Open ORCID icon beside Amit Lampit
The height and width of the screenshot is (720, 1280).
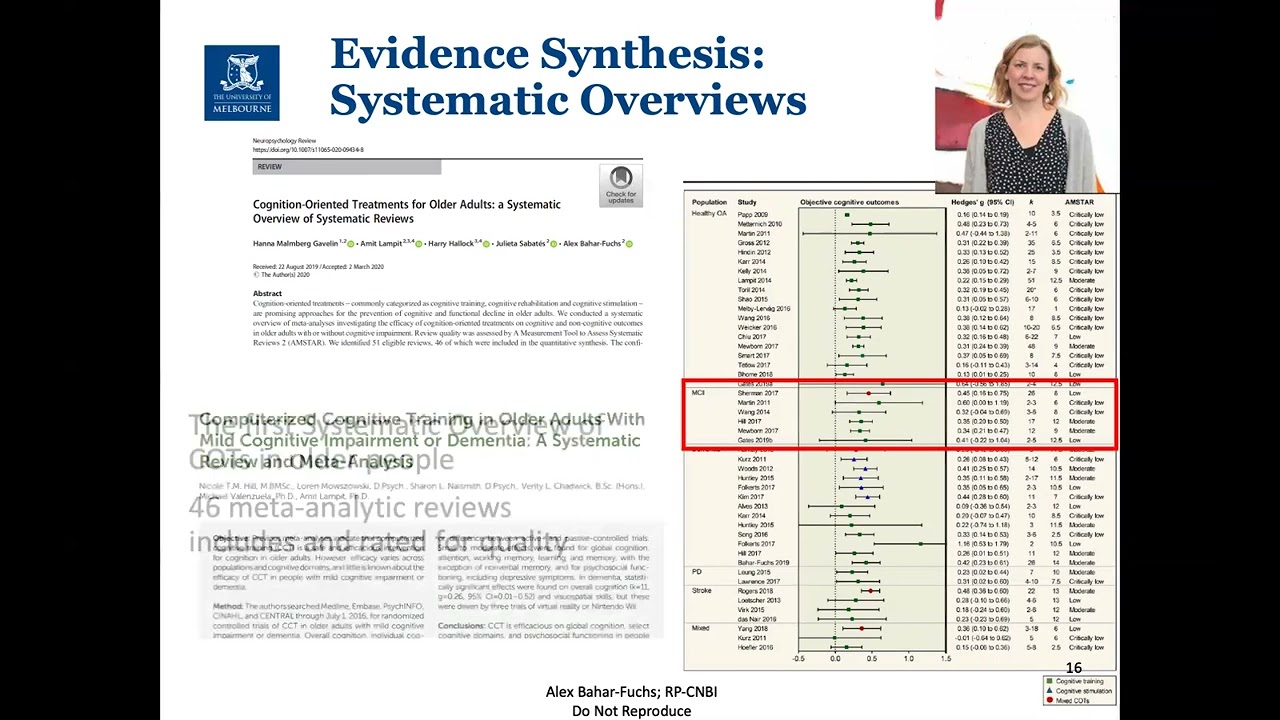[x=419, y=244]
